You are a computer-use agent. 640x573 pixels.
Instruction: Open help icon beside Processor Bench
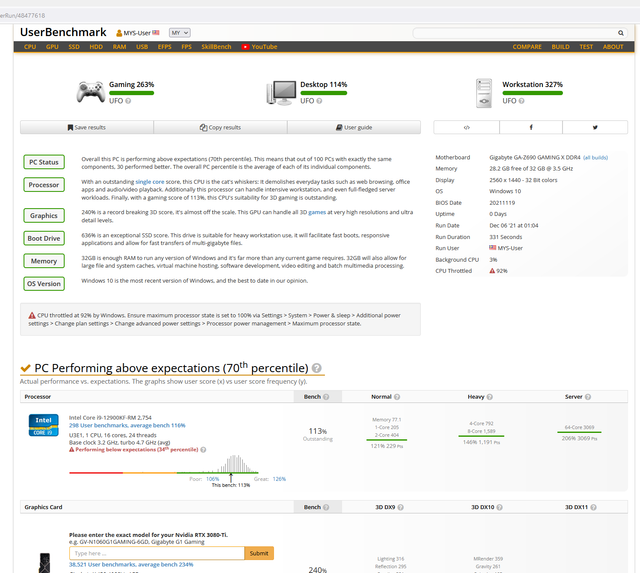tap(326, 397)
